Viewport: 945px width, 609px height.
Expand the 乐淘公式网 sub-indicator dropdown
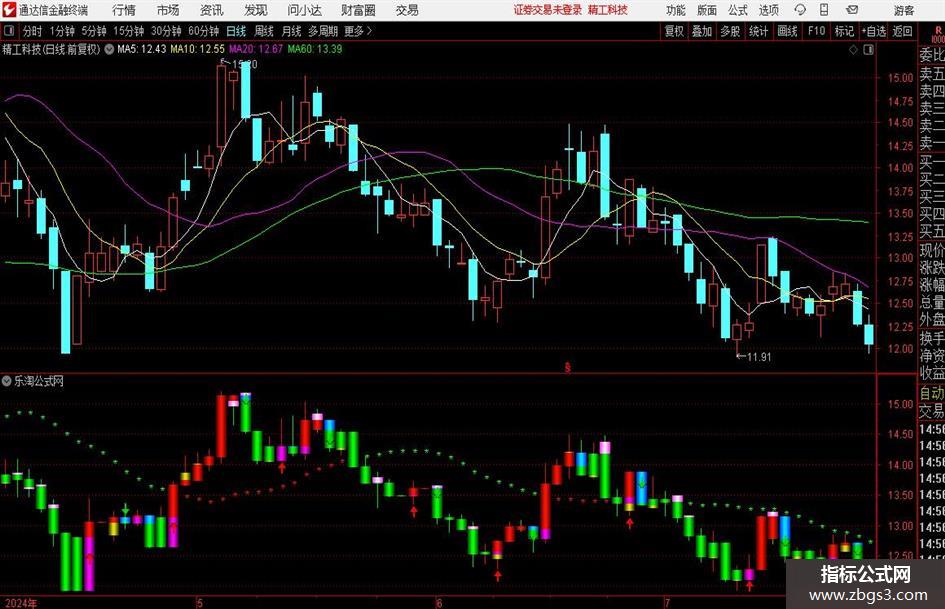(x=7, y=381)
